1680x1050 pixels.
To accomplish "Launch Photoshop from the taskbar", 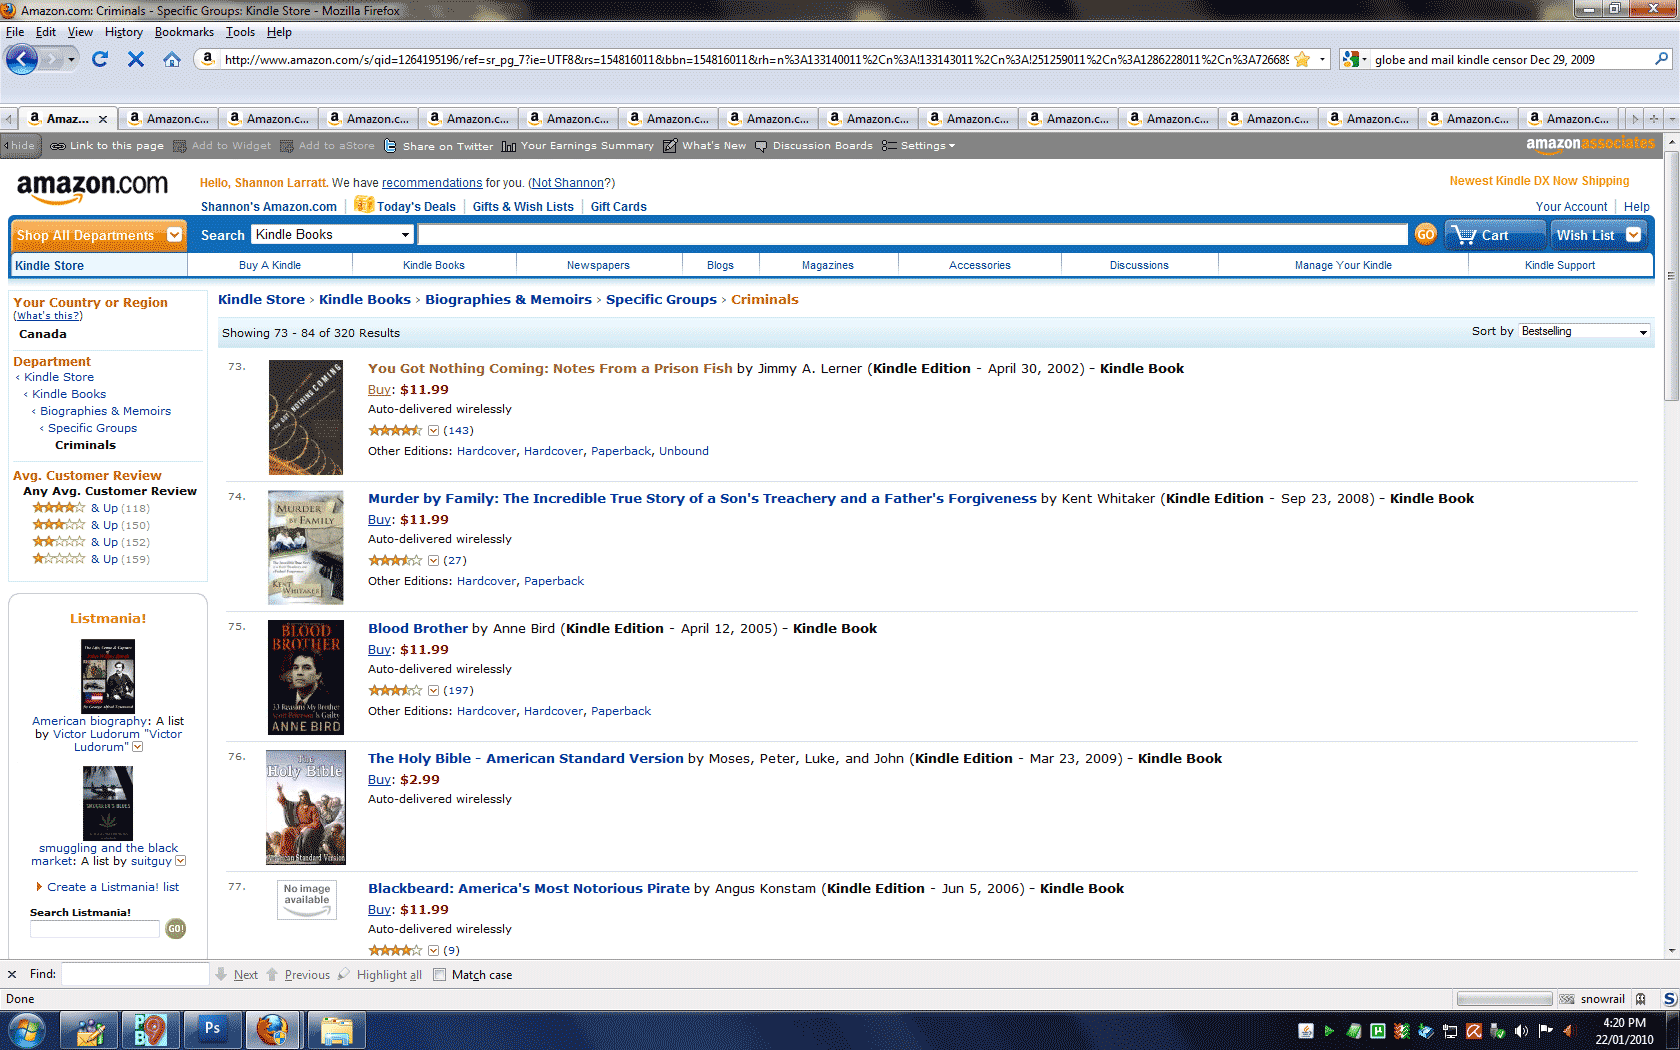I will pyautogui.click(x=212, y=1028).
